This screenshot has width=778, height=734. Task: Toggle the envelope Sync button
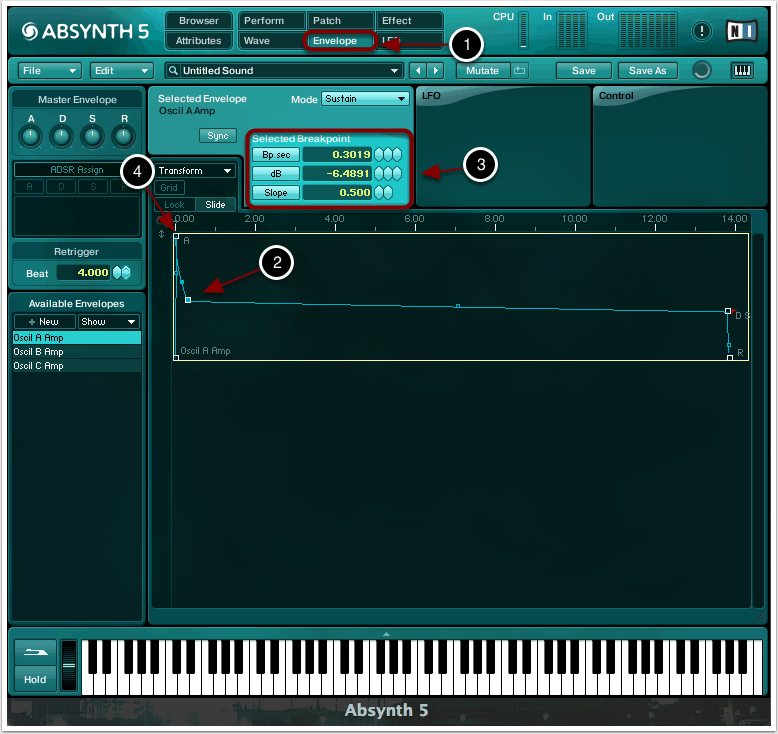point(215,136)
